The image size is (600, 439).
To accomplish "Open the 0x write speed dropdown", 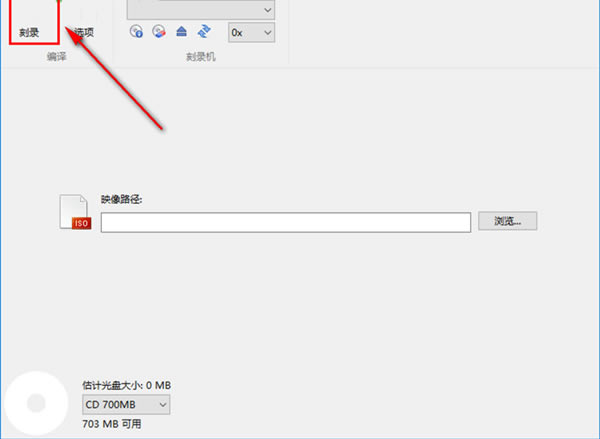I will (x=250, y=33).
